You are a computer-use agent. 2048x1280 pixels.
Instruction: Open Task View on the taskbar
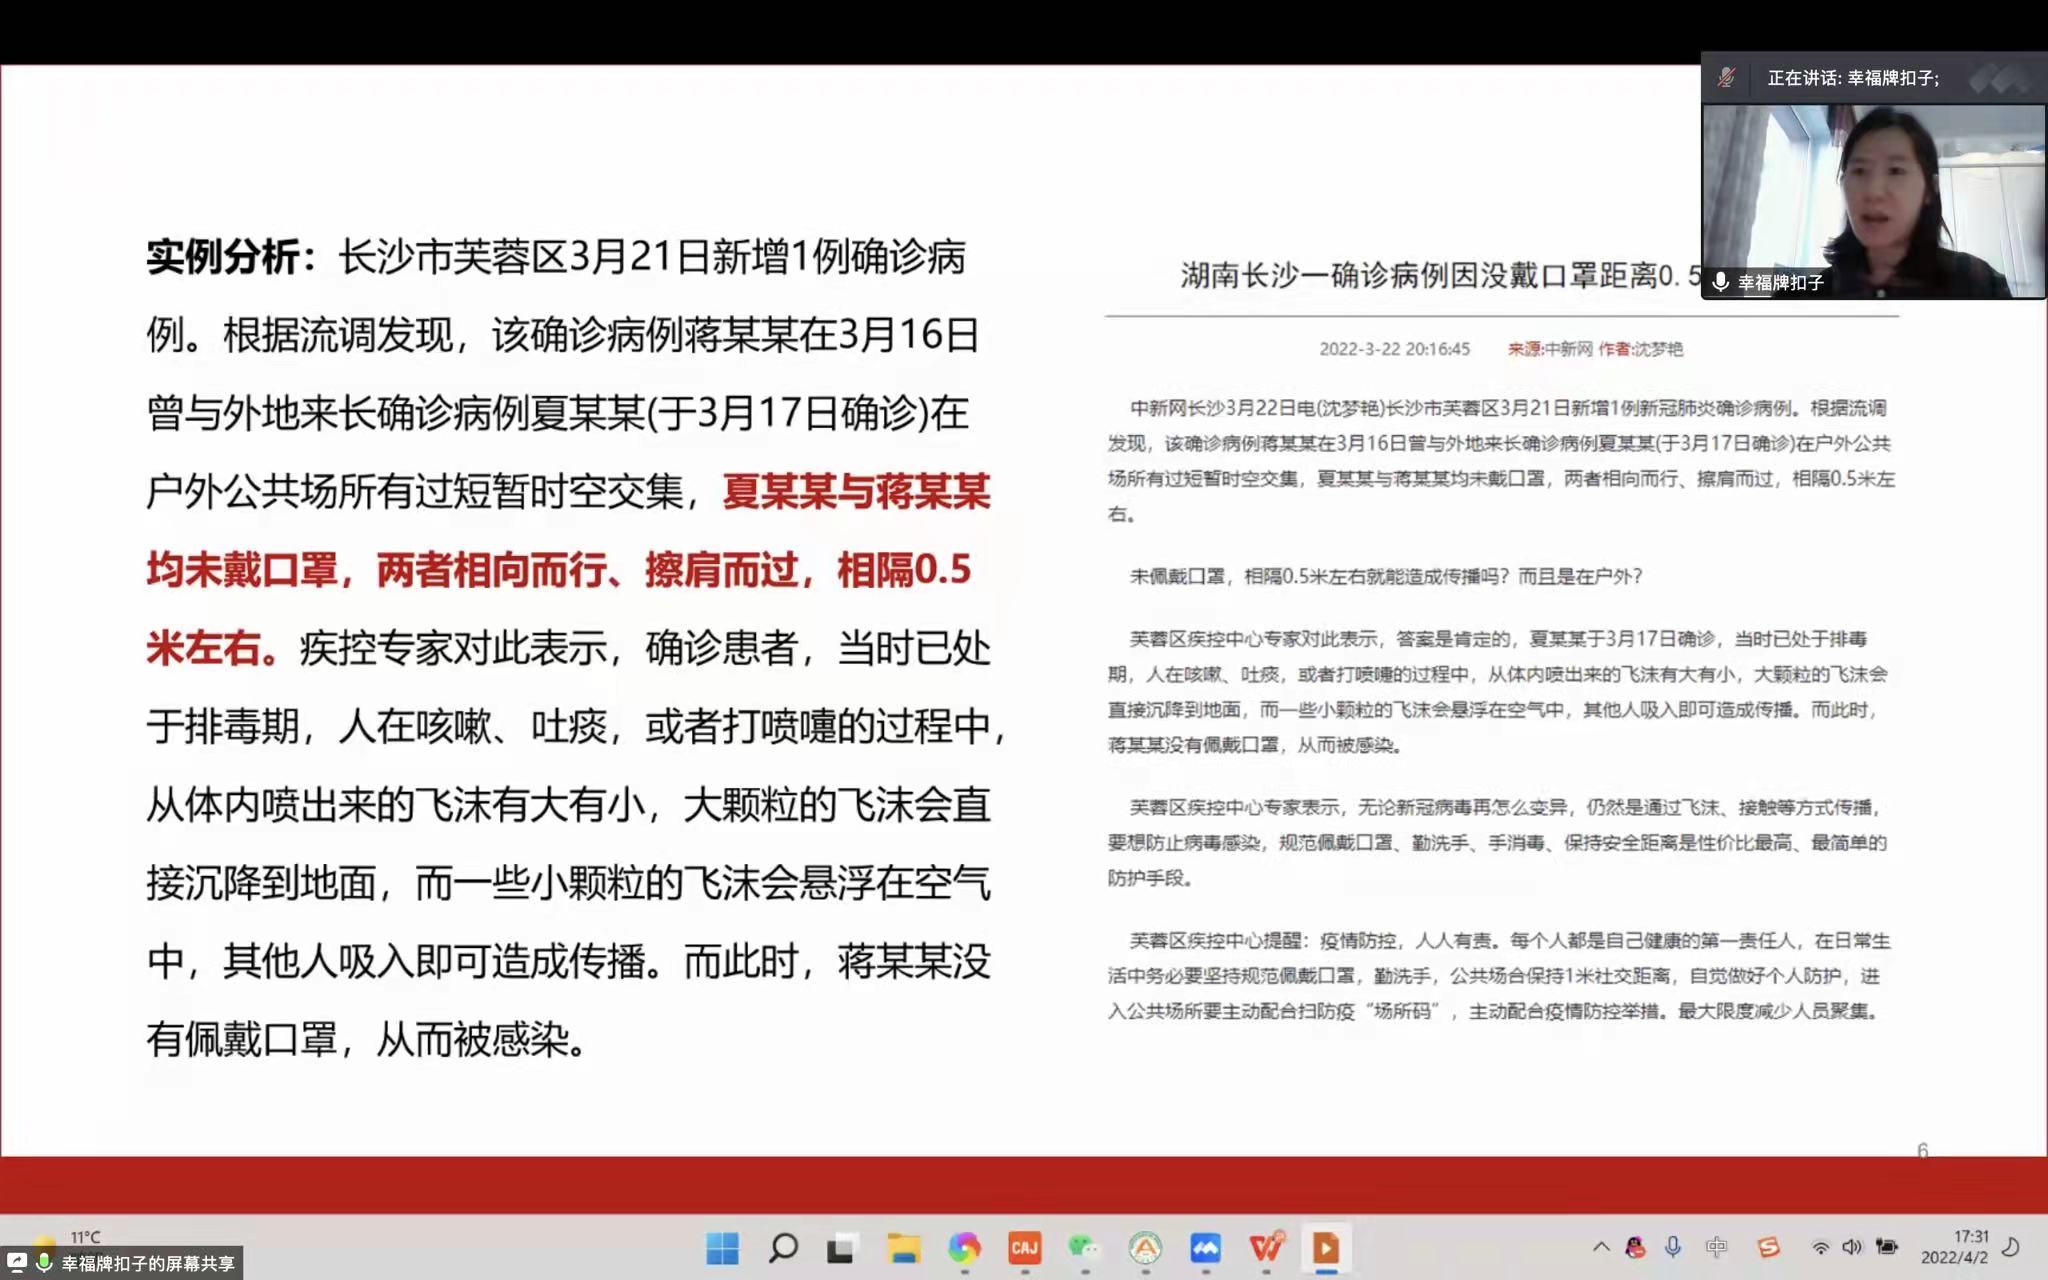coord(841,1247)
